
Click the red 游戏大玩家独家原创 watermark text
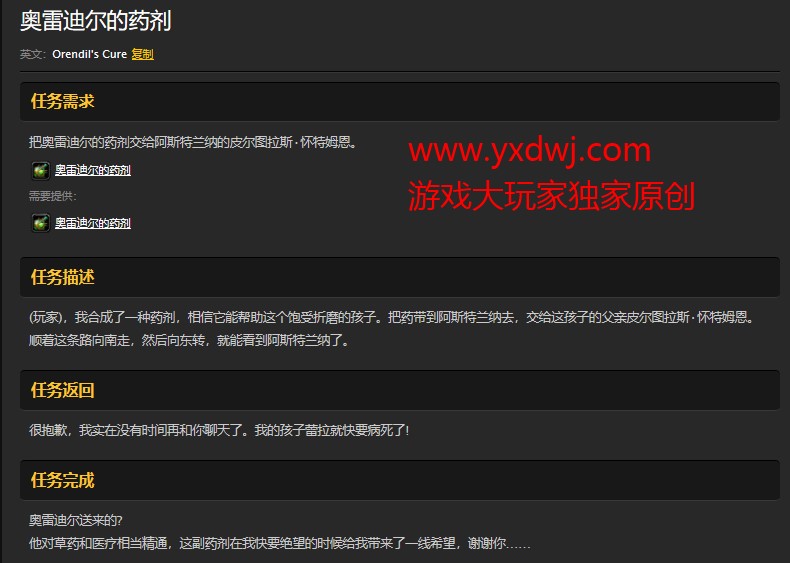(x=550, y=195)
